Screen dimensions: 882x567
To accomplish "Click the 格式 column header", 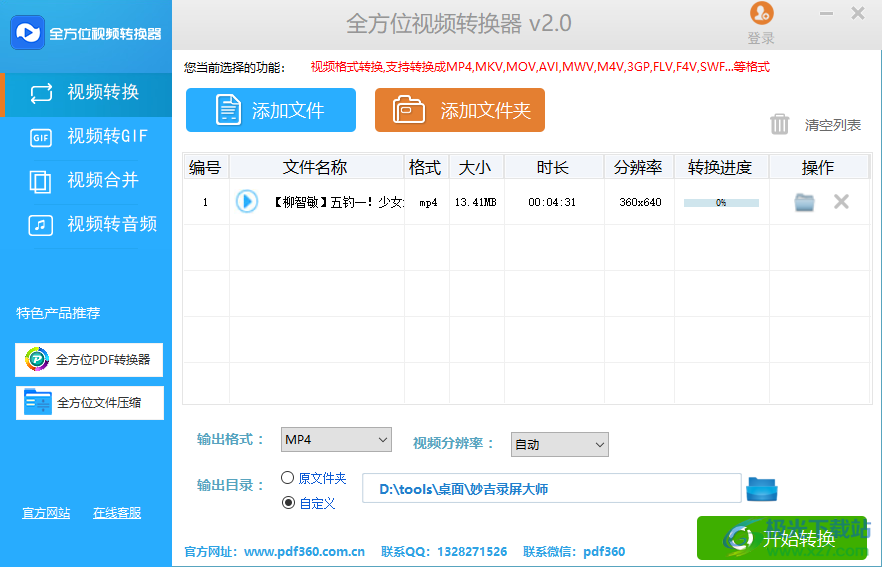I will coord(426,167).
